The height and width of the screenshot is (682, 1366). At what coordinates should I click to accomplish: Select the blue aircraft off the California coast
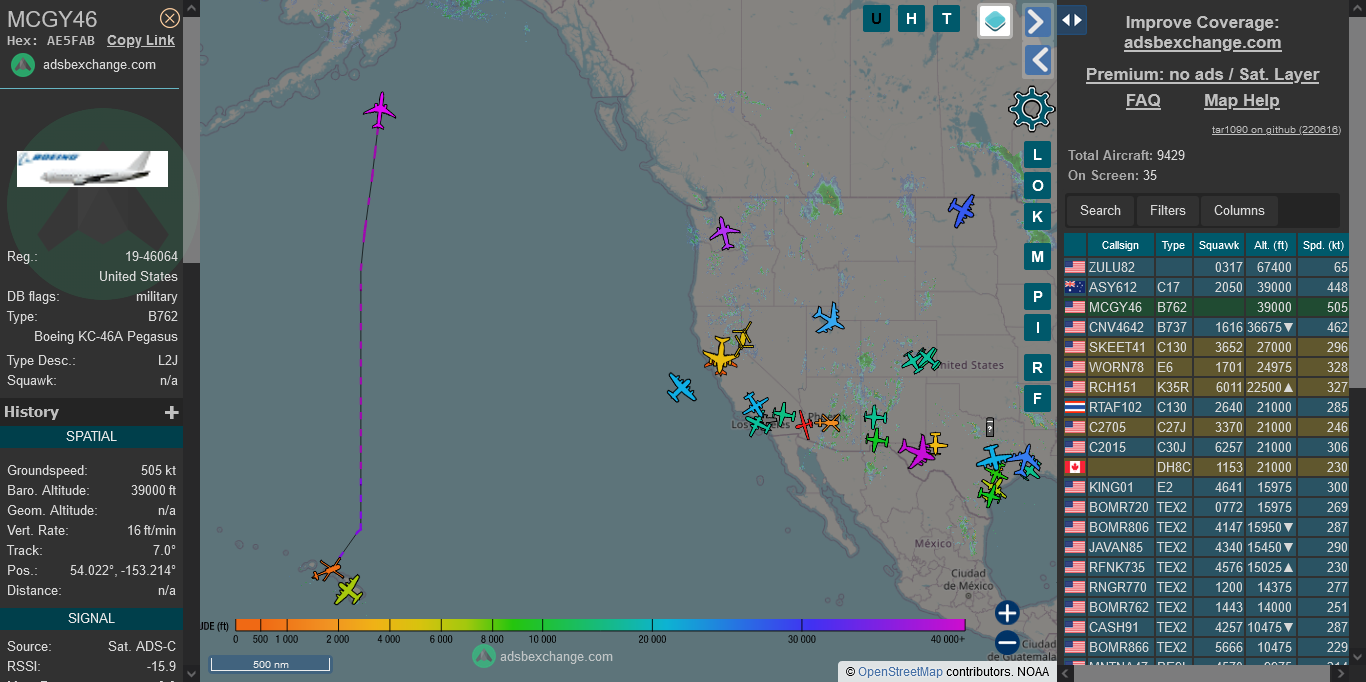[x=681, y=387]
